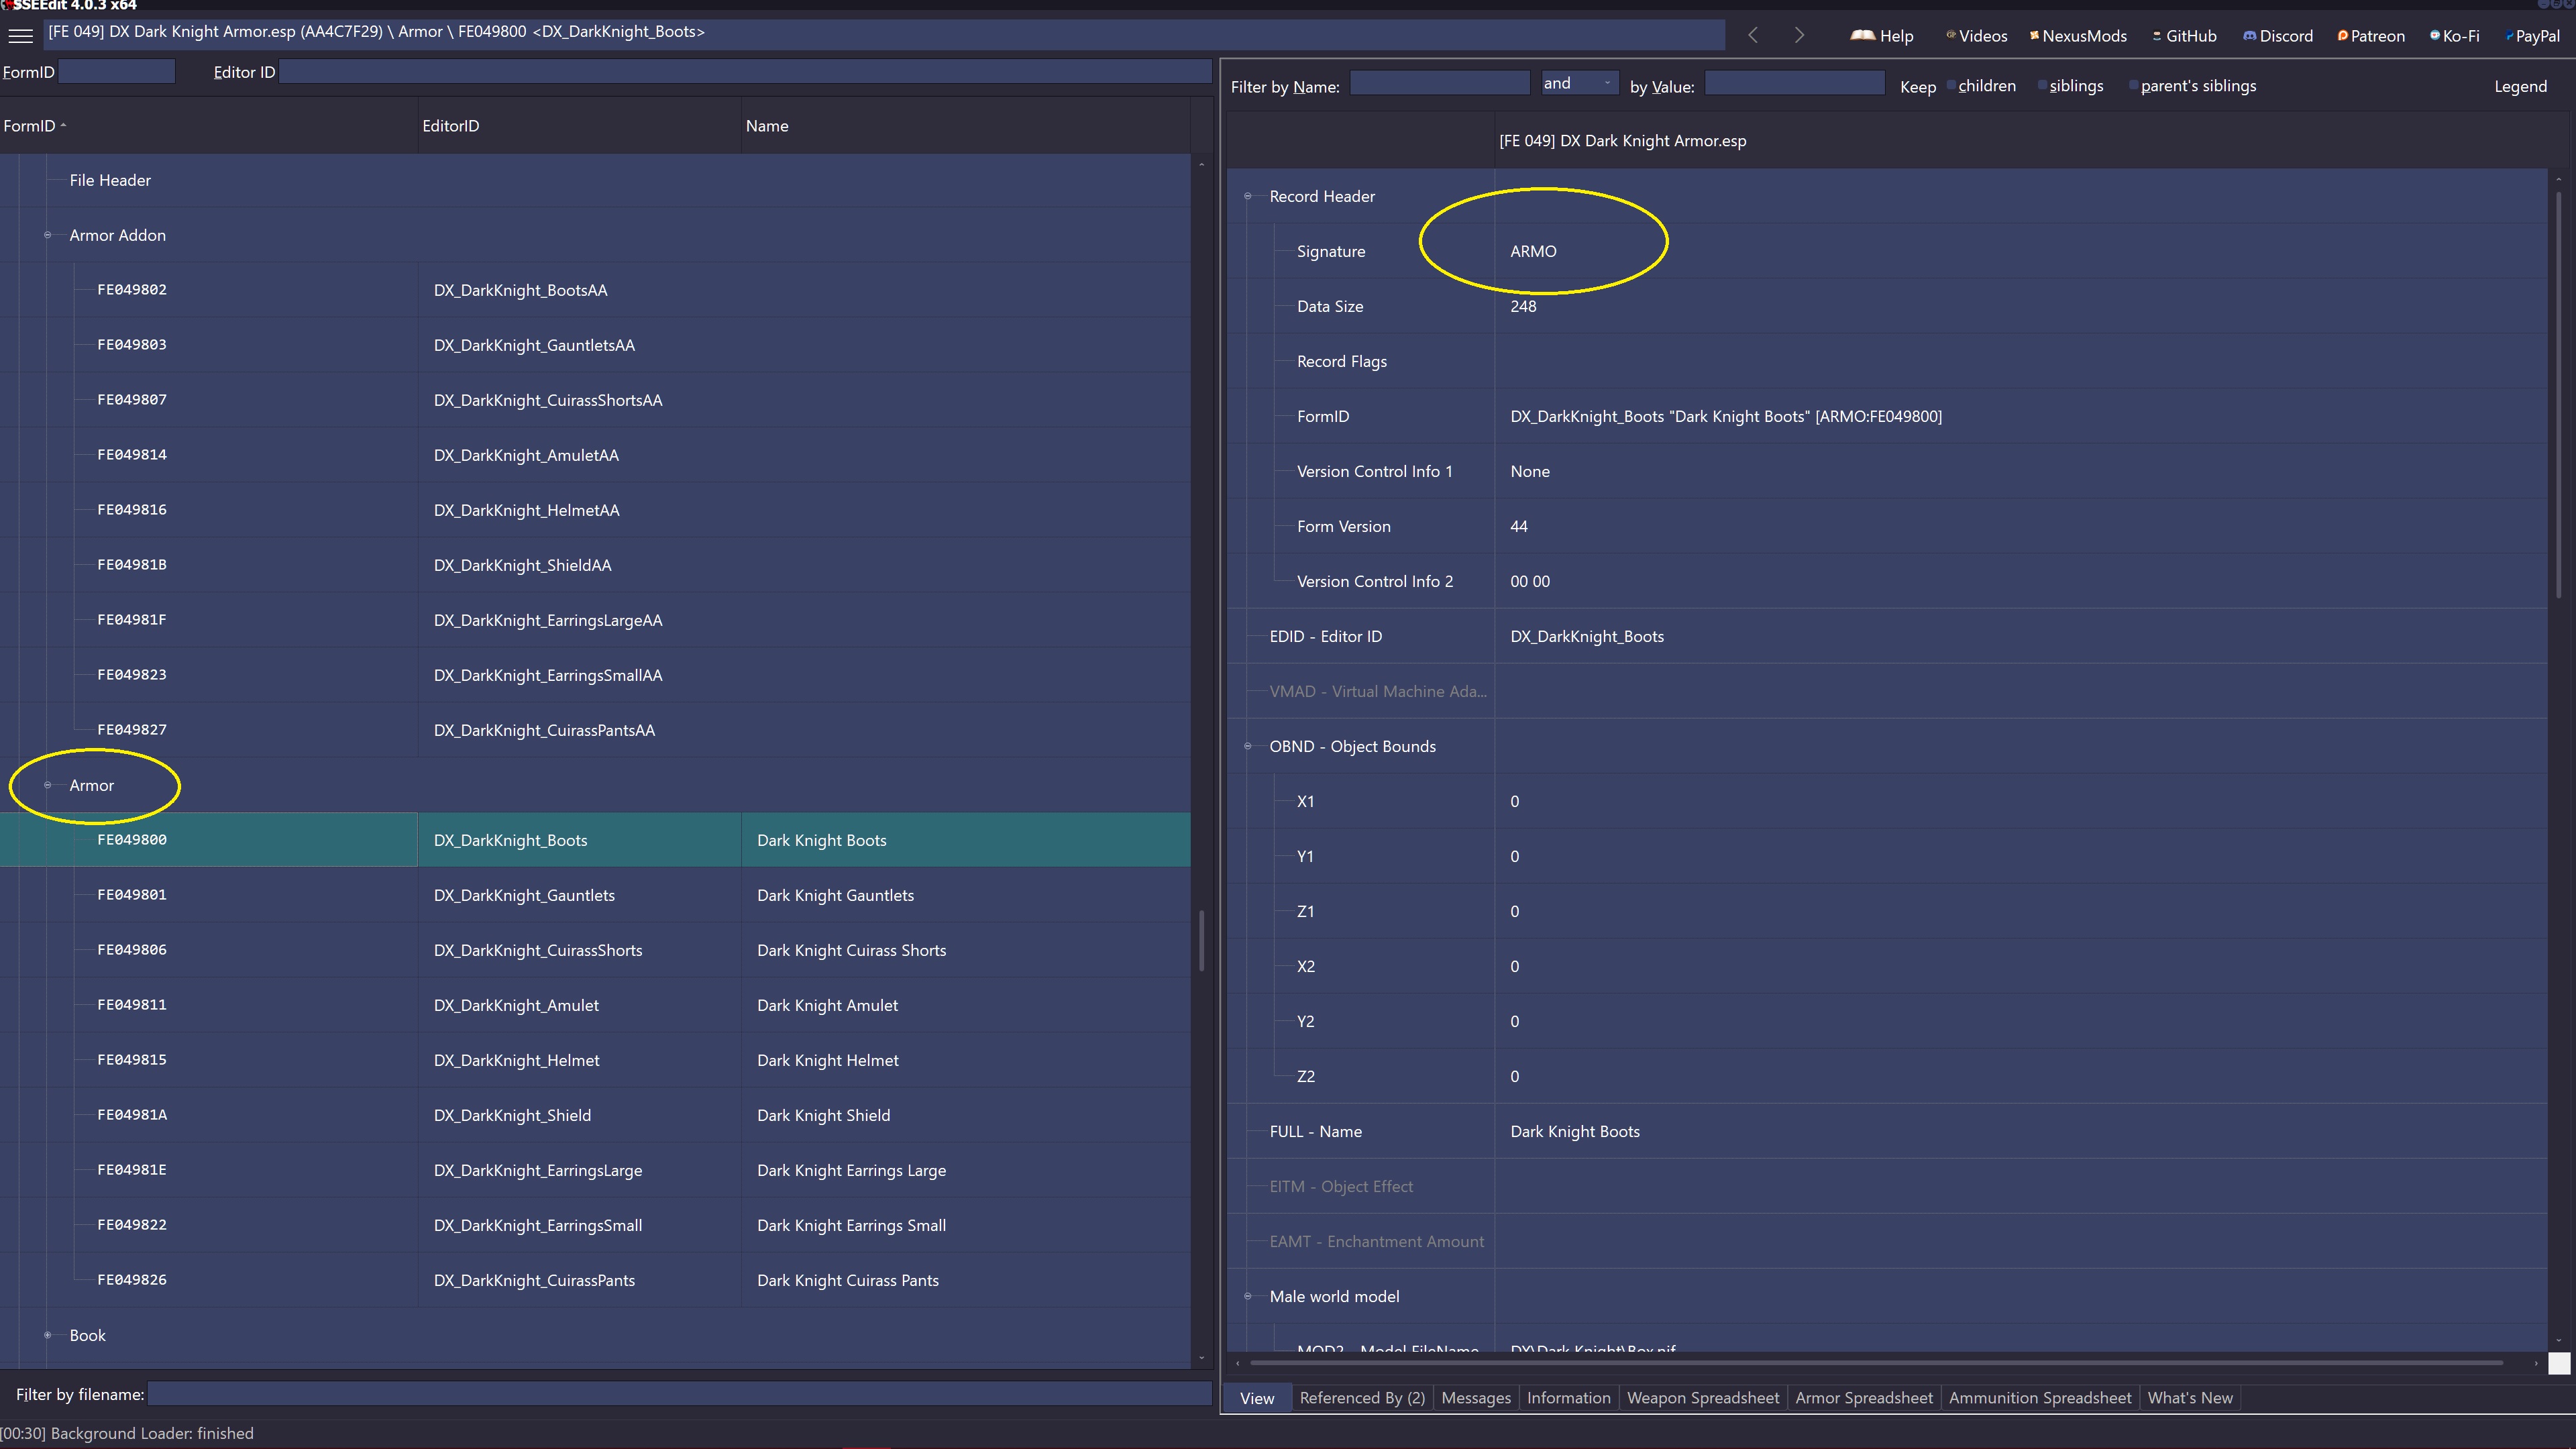Click the left tree vertical scrollbar thumb
The image size is (2576, 1449).
(x=1201, y=940)
